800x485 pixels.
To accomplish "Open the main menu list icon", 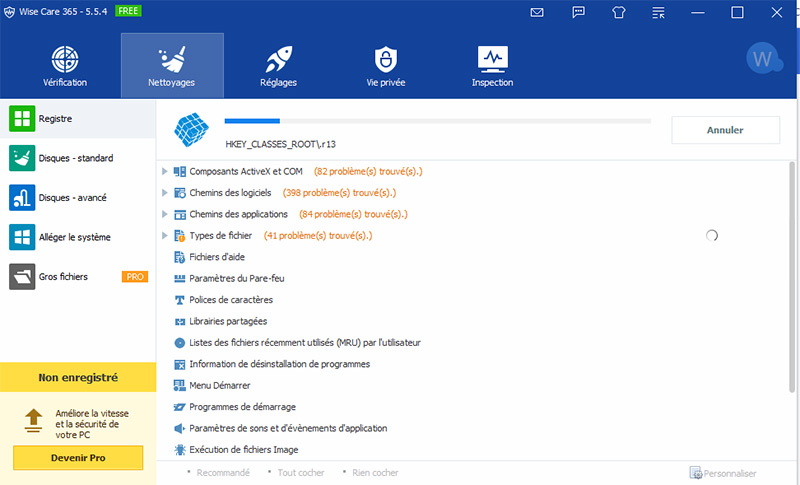I will click(x=658, y=12).
